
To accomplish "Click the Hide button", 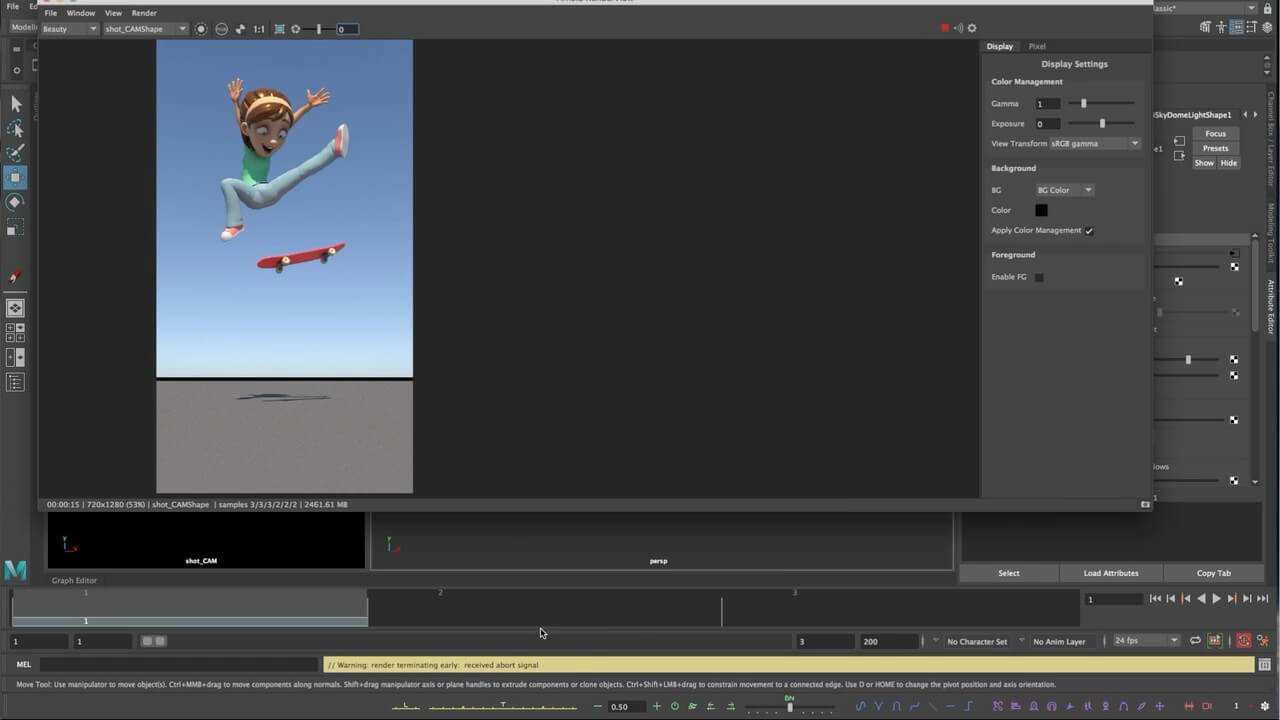I will (1228, 163).
